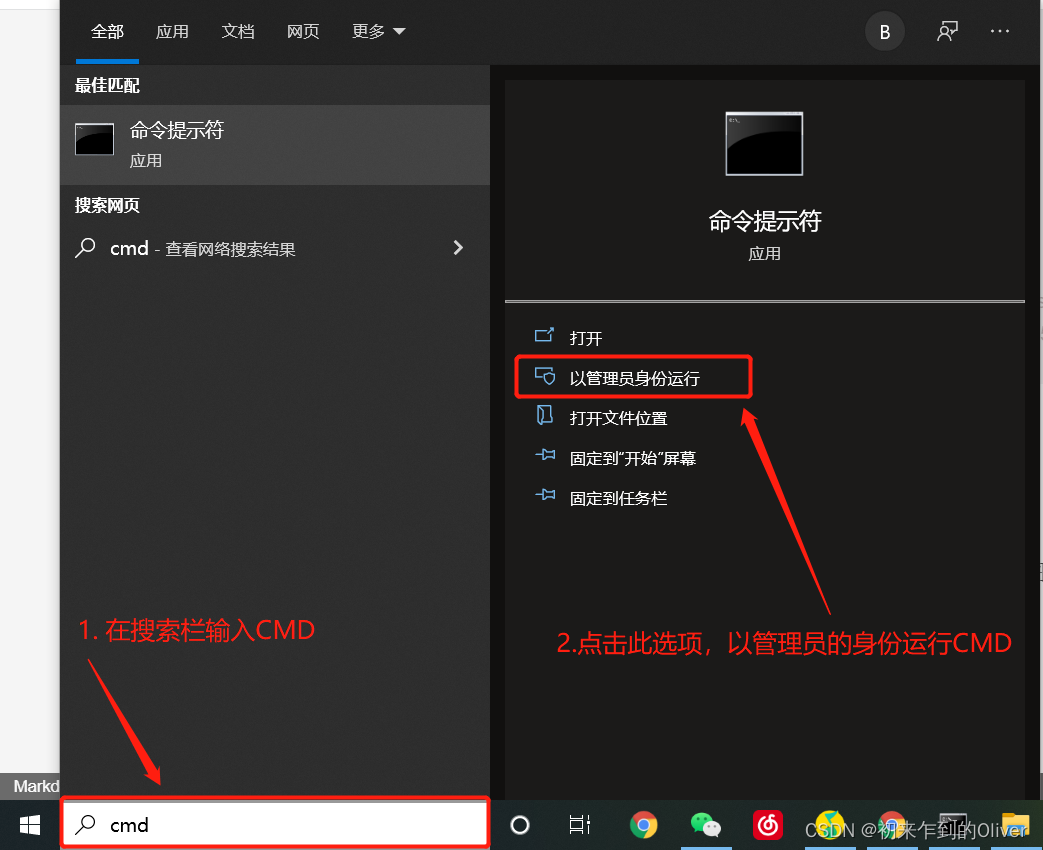Click the feedback icon at top right
This screenshot has width=1043, height=850.
coord(946,31)
